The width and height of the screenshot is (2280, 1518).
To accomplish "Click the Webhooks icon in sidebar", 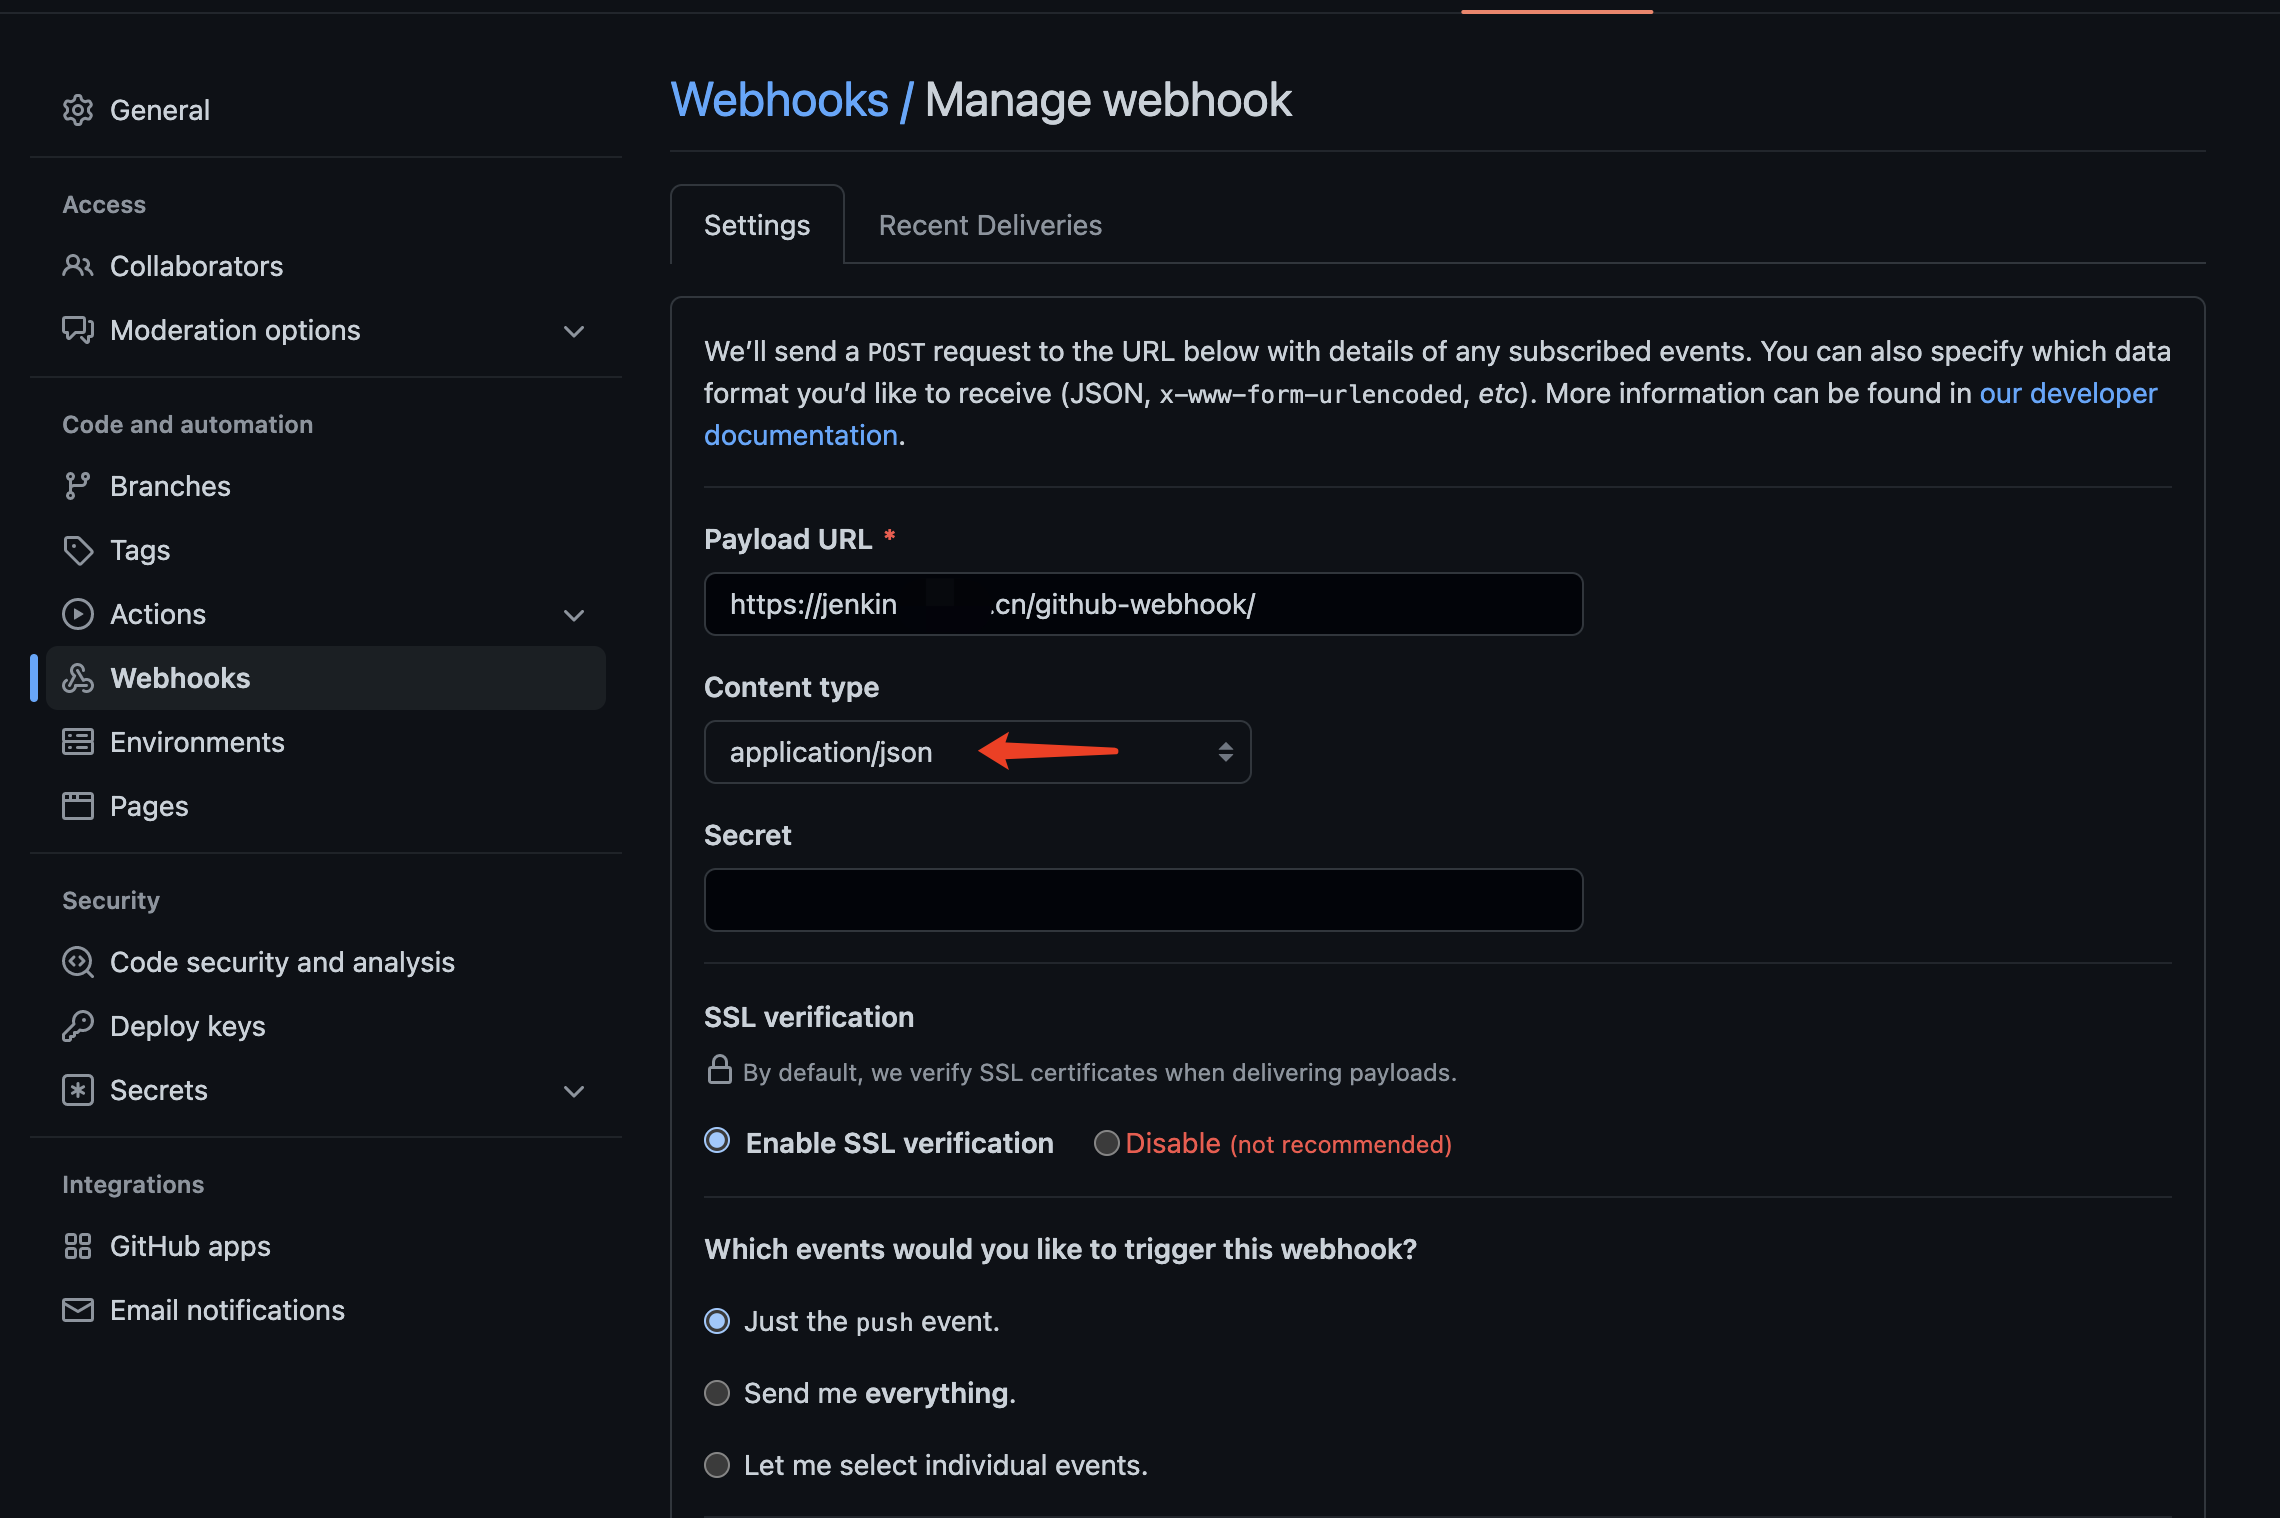I will pos(78,678).
